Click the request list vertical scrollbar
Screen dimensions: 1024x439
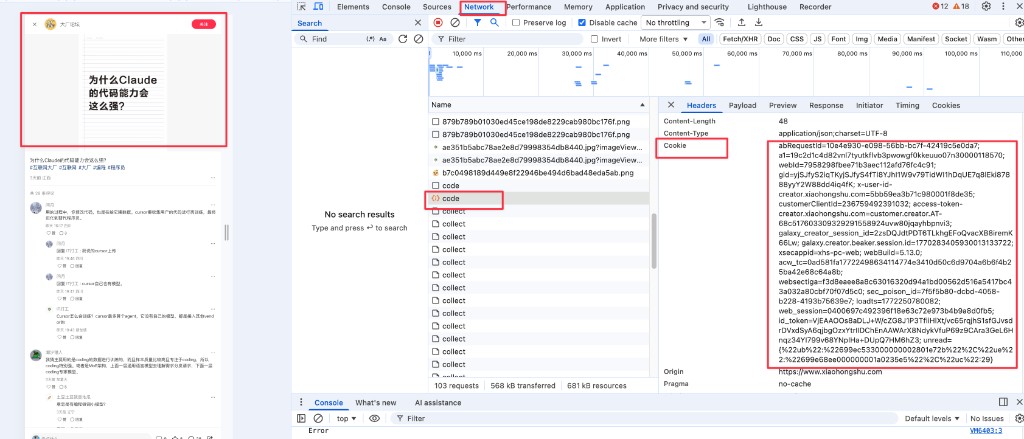click(654, 240)
